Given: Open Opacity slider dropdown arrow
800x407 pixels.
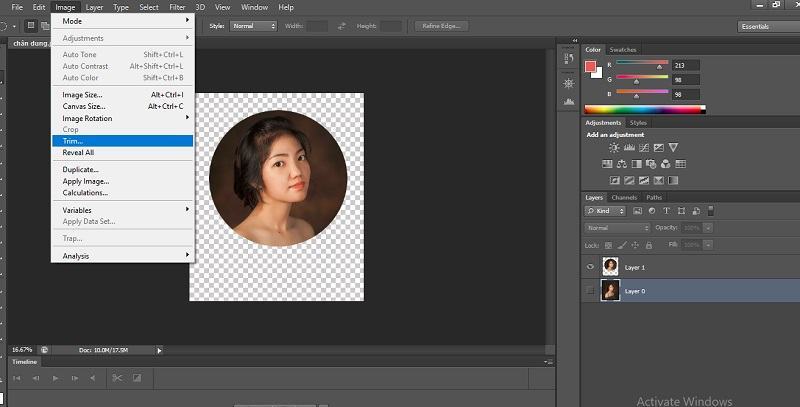Looking at the screenshot, I should (708, 228).
